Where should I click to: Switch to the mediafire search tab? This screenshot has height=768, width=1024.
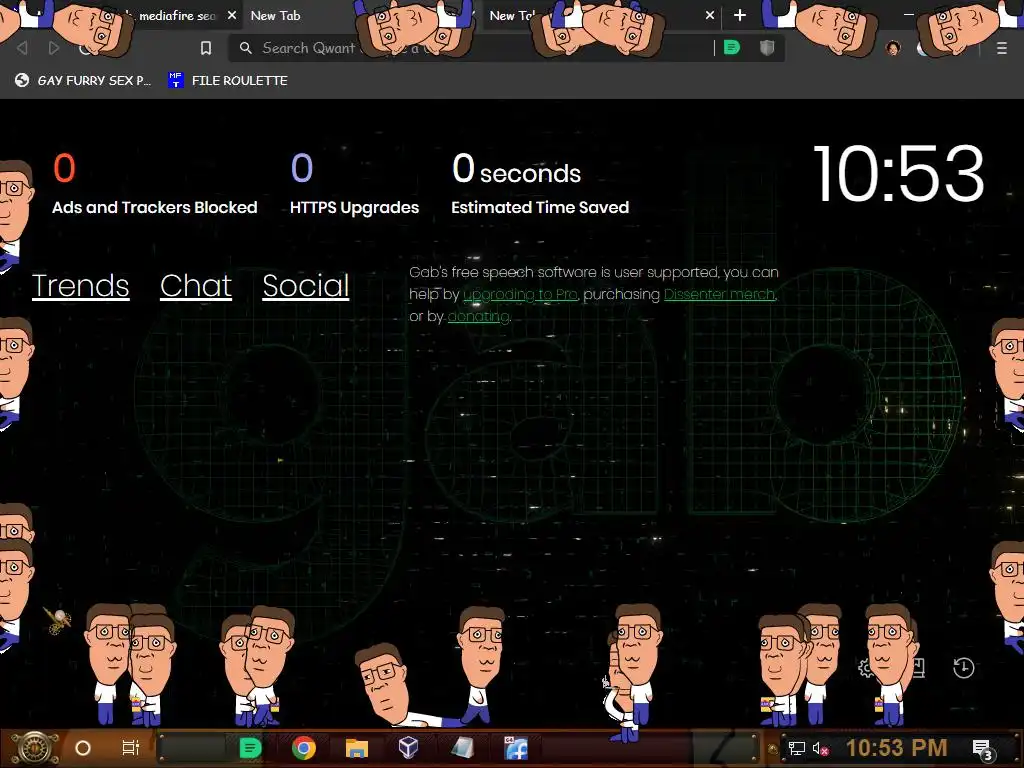[176, 16]
